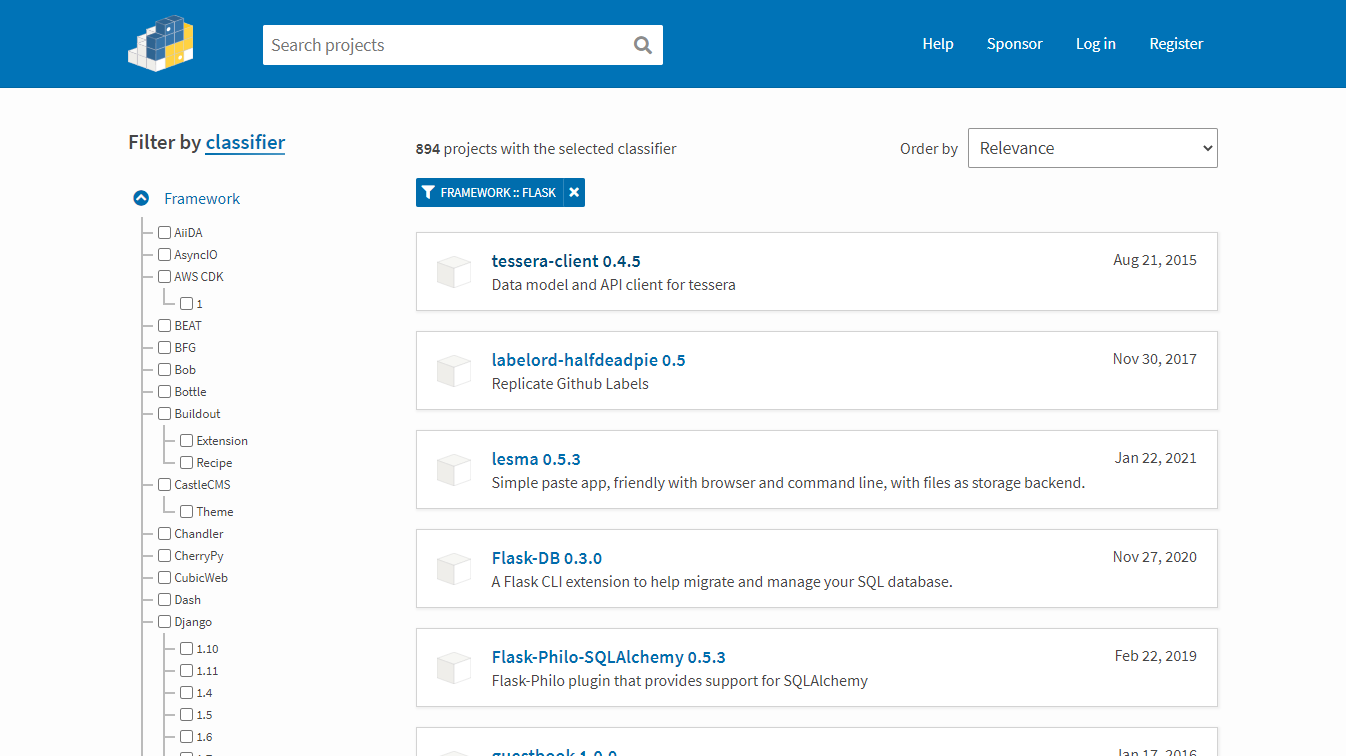Open the Framework category label
Screen dimensions: 1346x756
coord(202,198)
